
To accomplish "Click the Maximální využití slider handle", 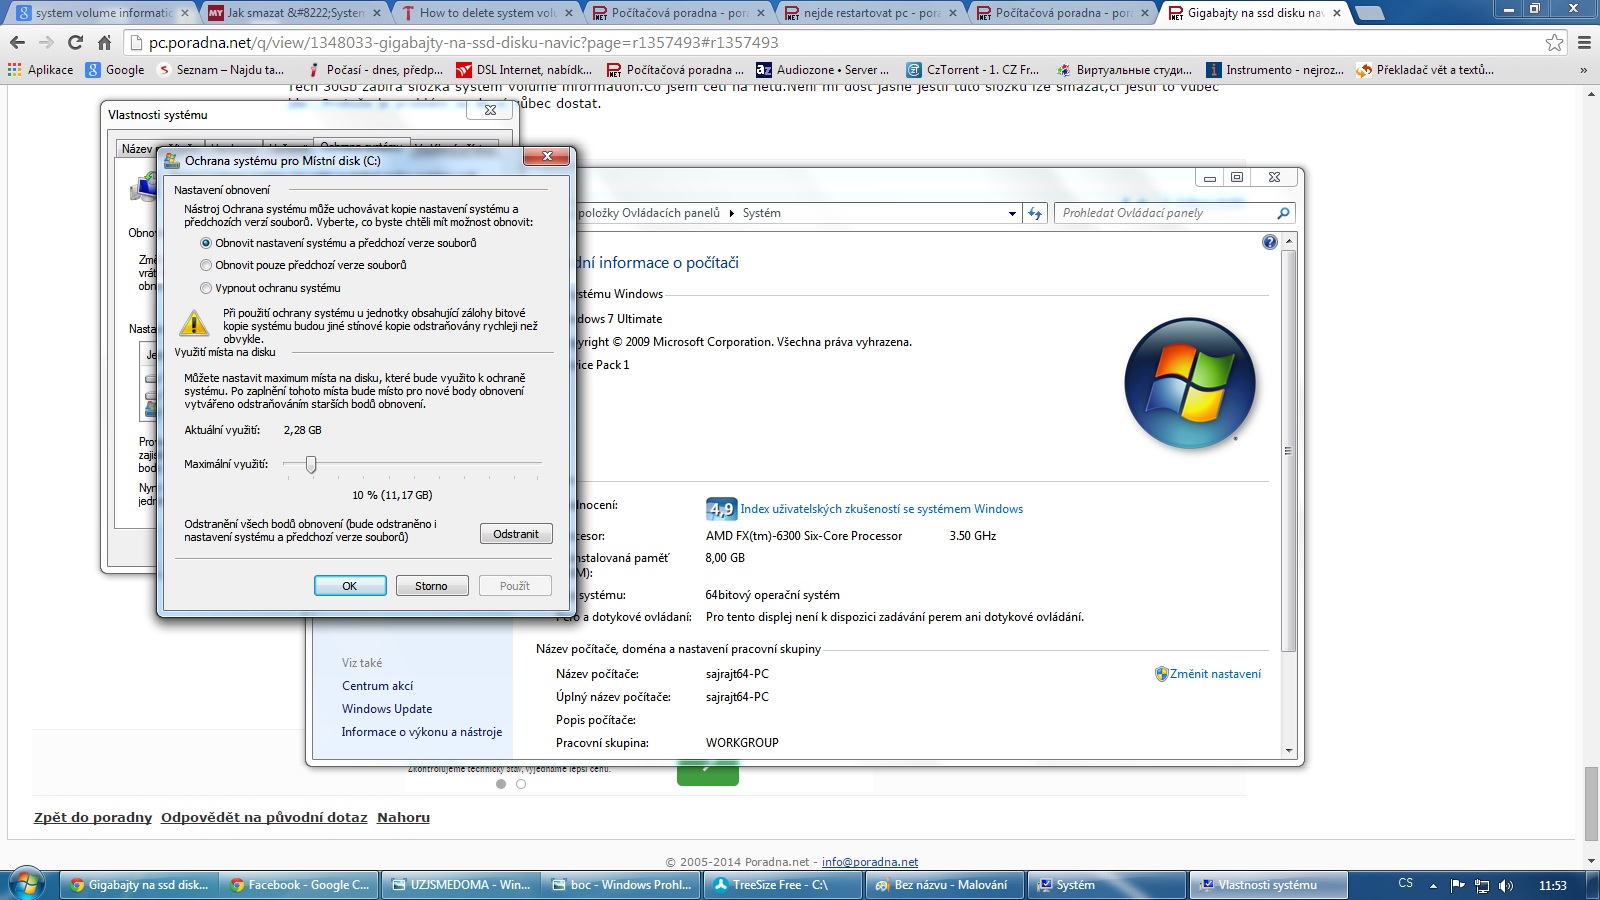I will [x=311, y=464].
